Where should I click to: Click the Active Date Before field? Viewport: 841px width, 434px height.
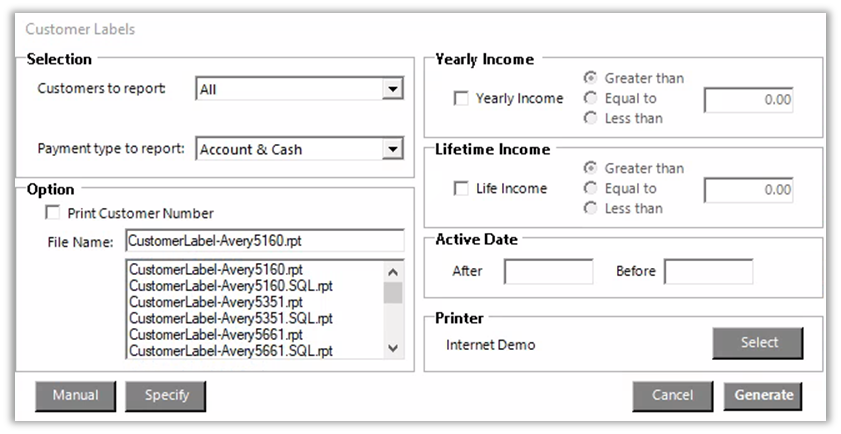pos(708,271)
